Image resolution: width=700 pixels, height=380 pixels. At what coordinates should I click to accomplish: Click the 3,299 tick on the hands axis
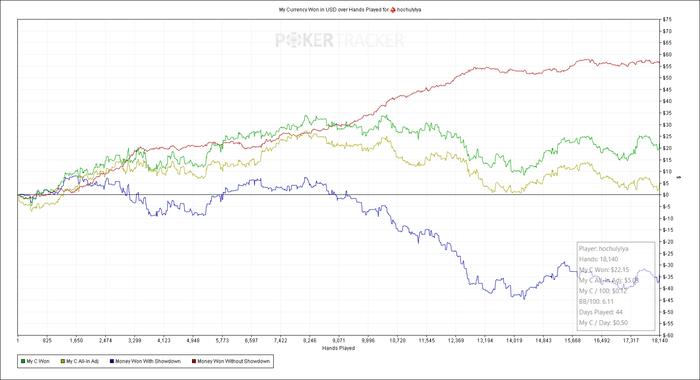pyautogui.click(x=134, y=341)
